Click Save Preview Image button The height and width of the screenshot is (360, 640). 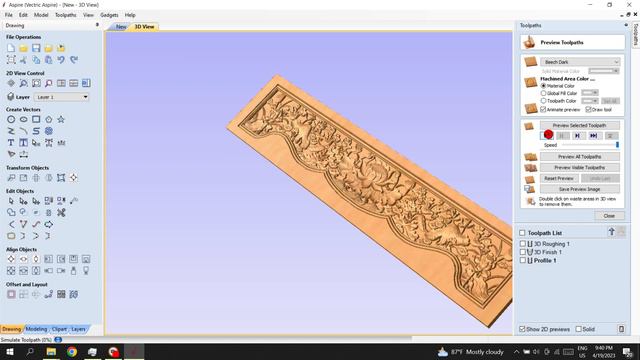pos(580,189)
